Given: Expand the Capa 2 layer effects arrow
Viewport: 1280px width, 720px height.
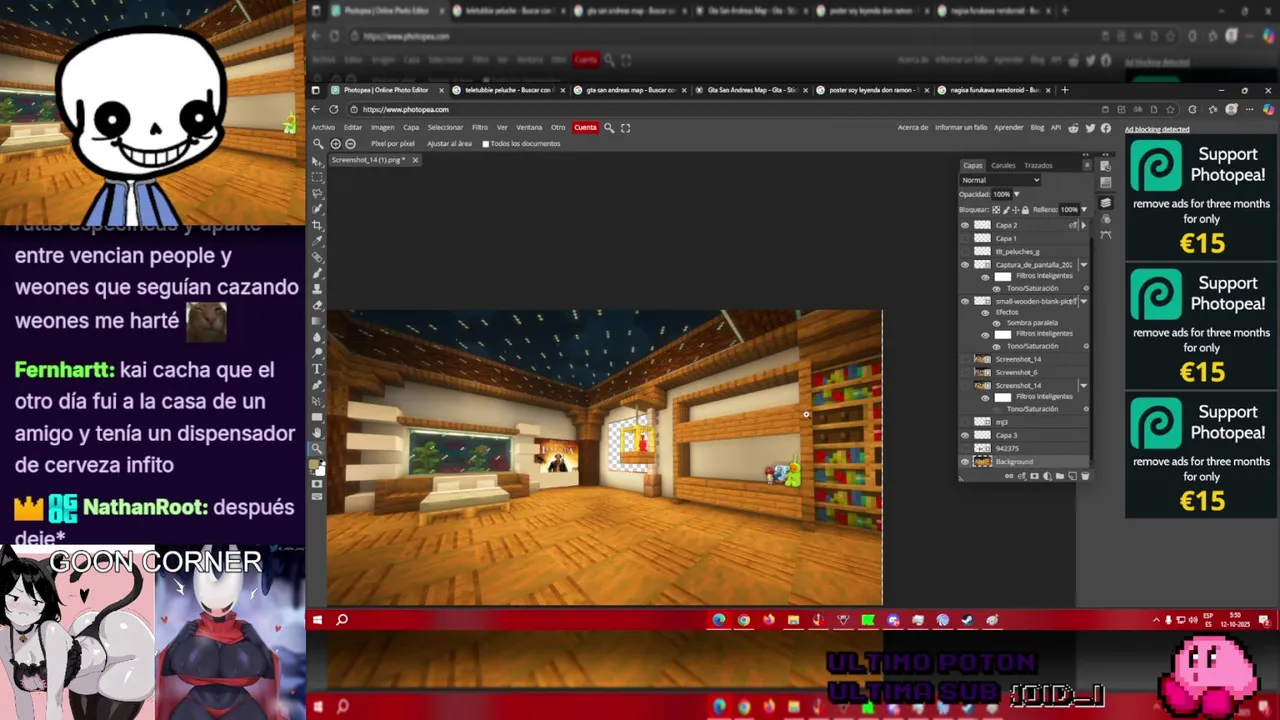Looking at the screenshot, I should (x=1084, y=226).
